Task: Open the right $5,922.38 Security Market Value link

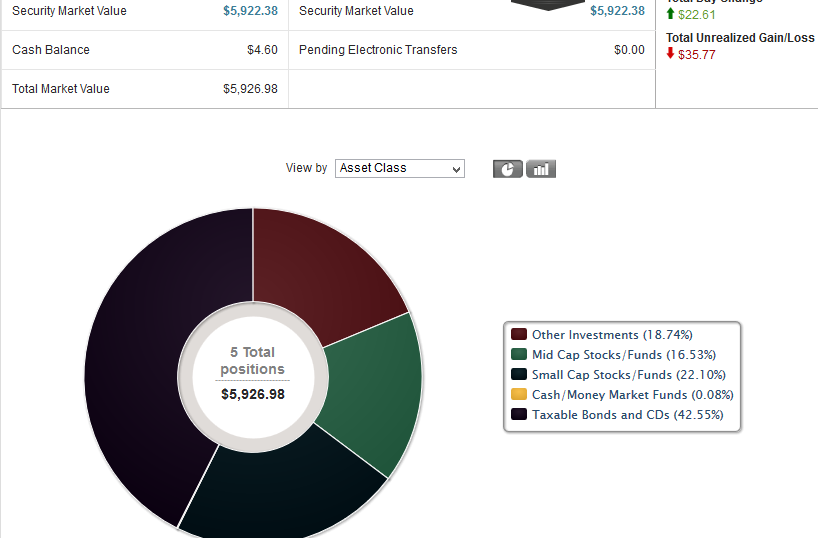Action: (617, 11)
